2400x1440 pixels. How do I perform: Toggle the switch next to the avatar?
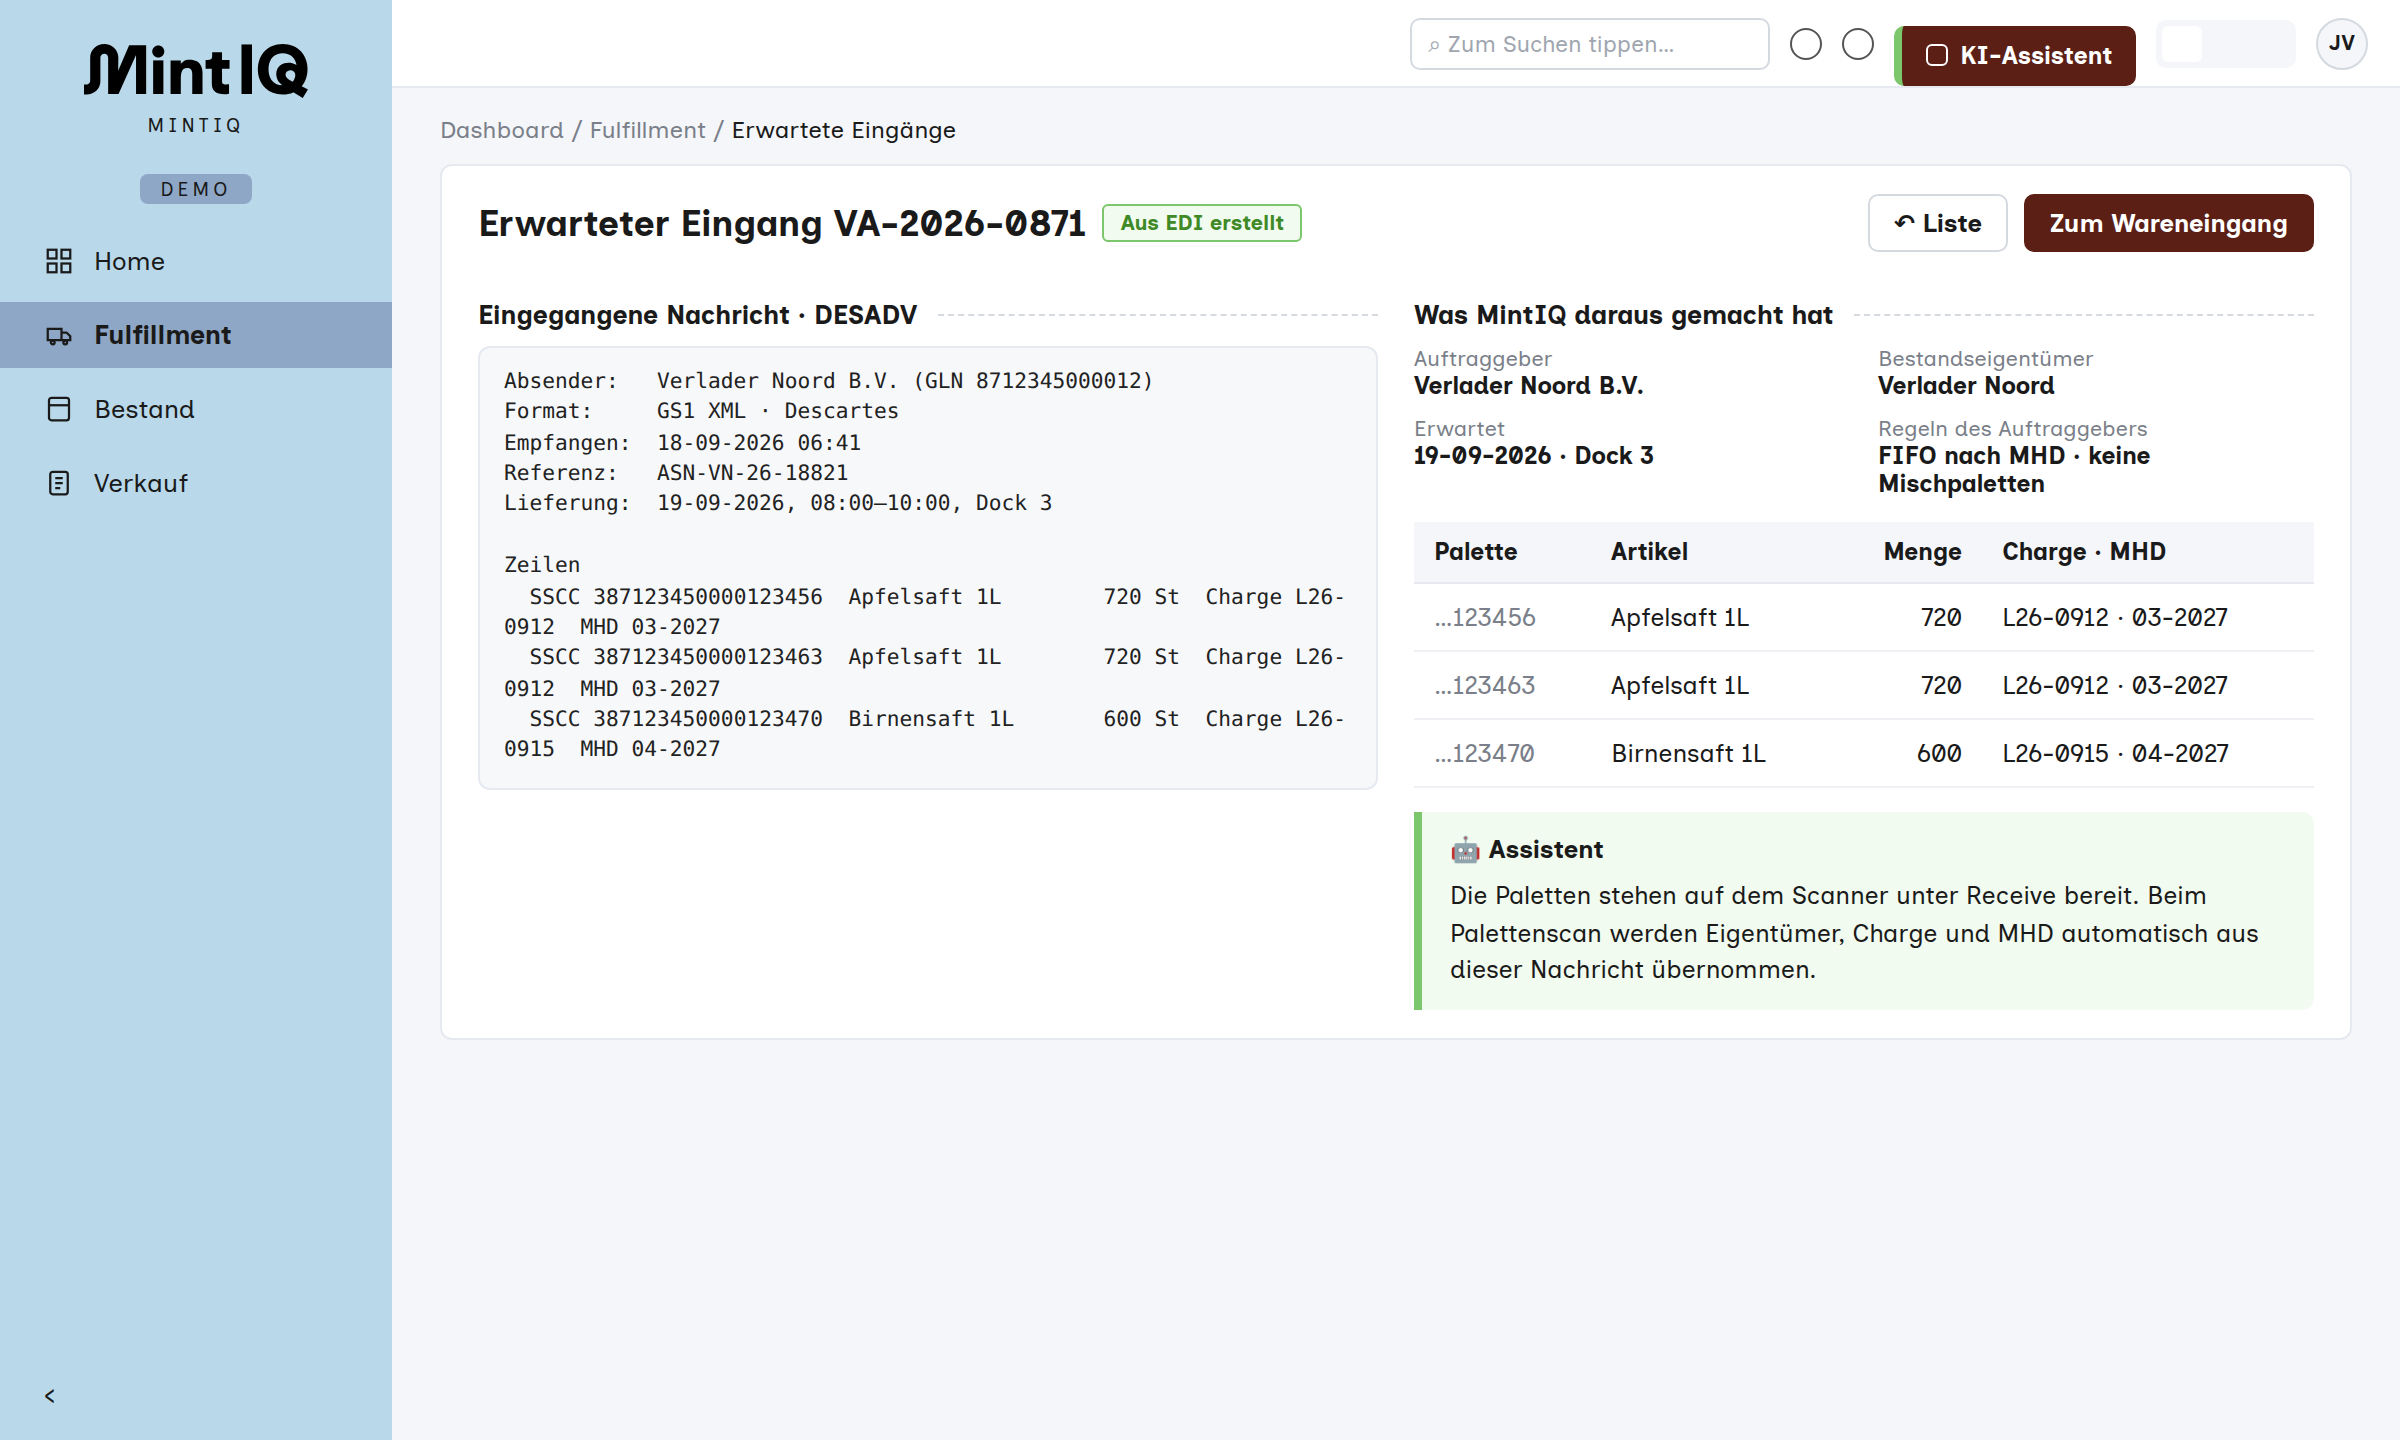(x=2225, y=44)
